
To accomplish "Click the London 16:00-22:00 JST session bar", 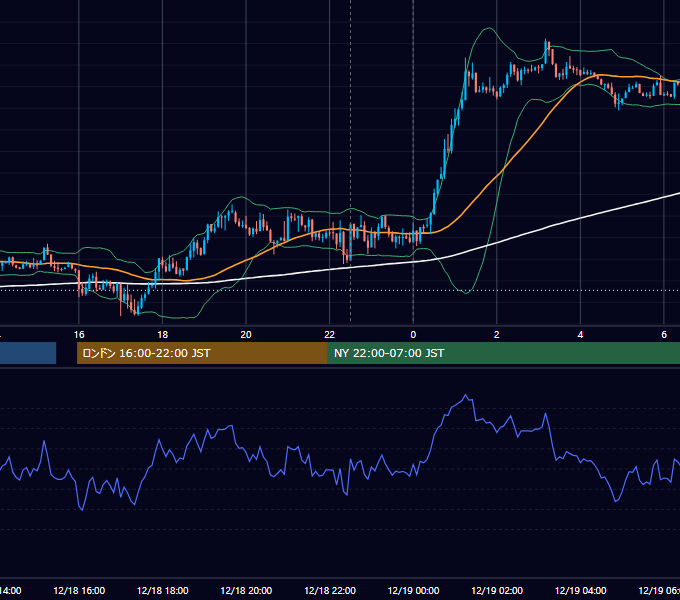I will tap(202, 353).
